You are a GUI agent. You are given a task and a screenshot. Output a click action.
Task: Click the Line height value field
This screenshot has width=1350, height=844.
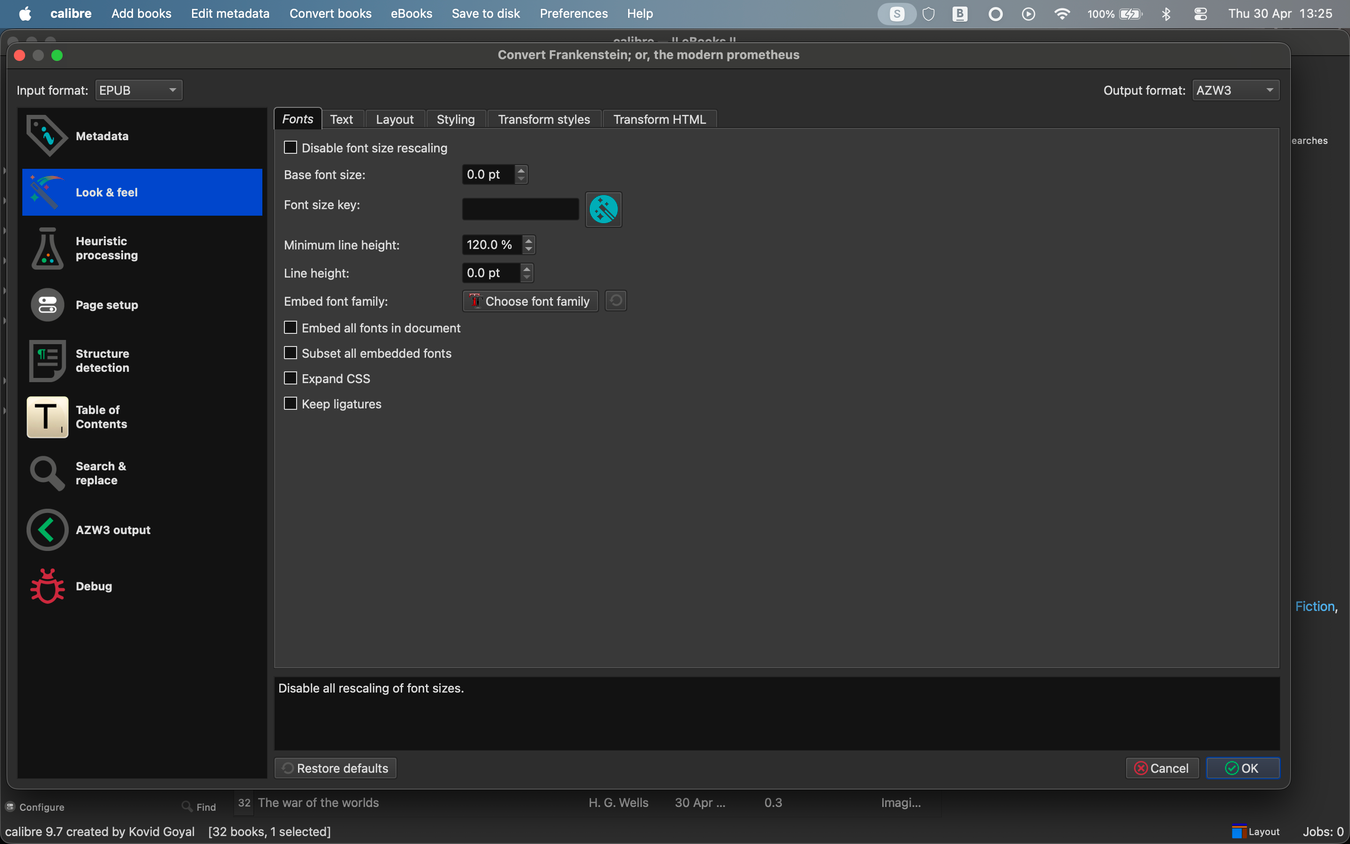tap(491, 273)
